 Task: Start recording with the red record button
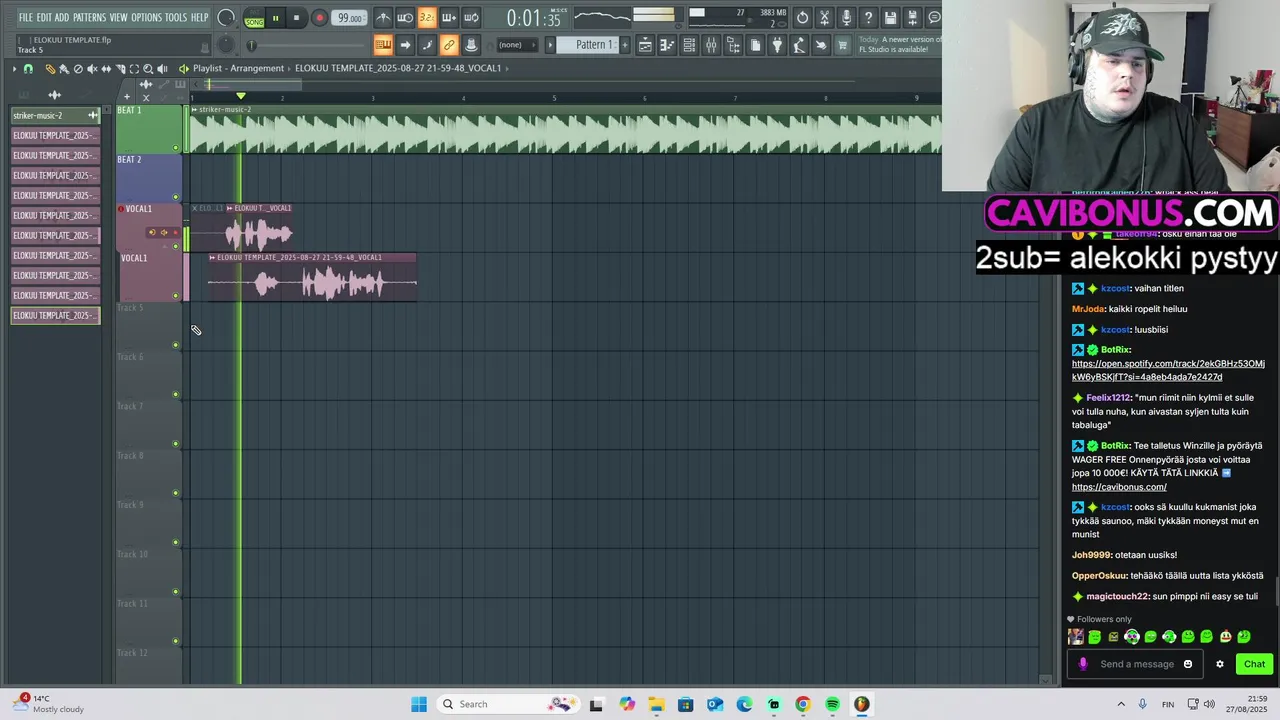click(x=320, y=18)
